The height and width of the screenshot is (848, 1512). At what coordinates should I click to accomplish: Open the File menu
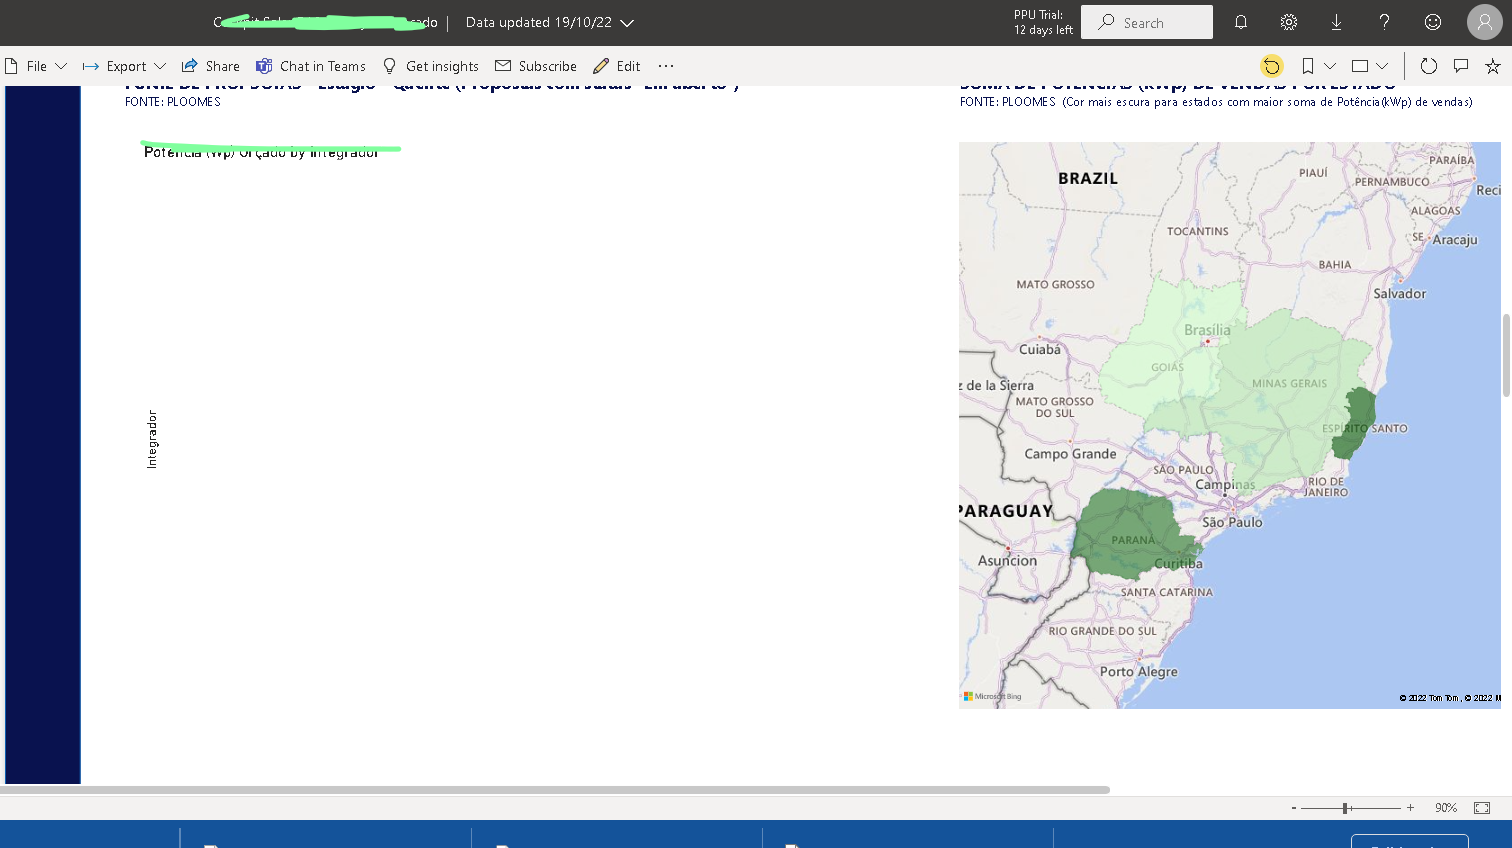(x=36, y=66)
